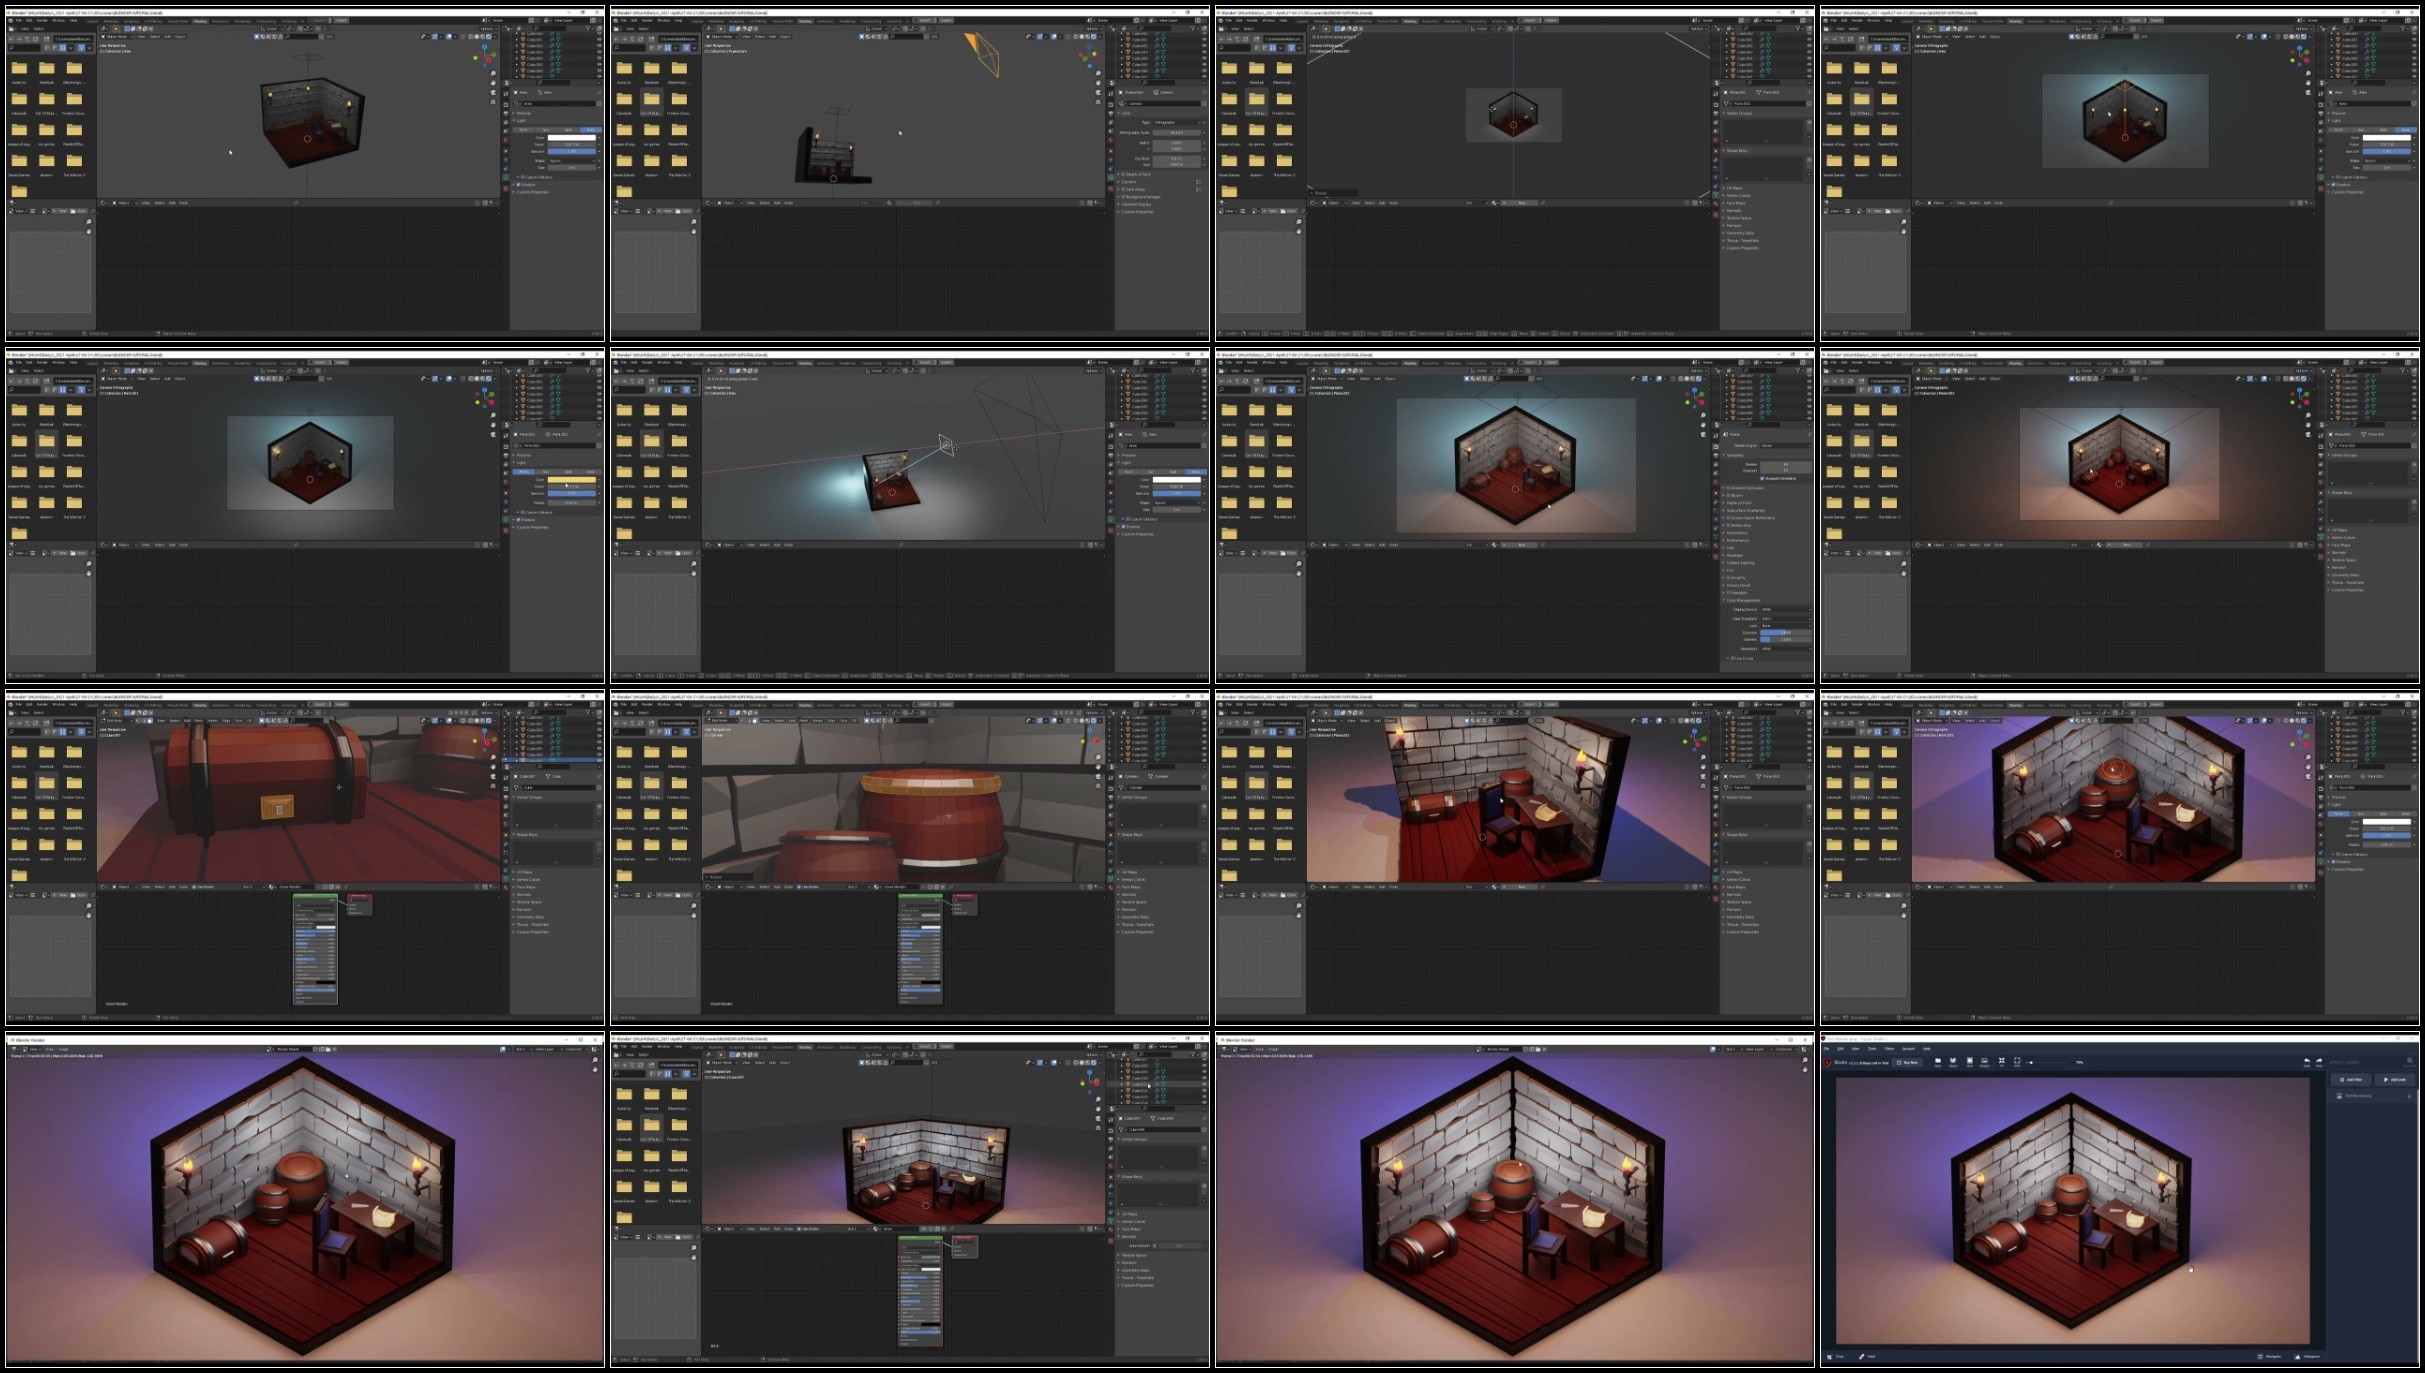This screenshot has width=2425, height=1373.
Task: Click the Undo arrow icon in photo editor
Action: 2307,1061
